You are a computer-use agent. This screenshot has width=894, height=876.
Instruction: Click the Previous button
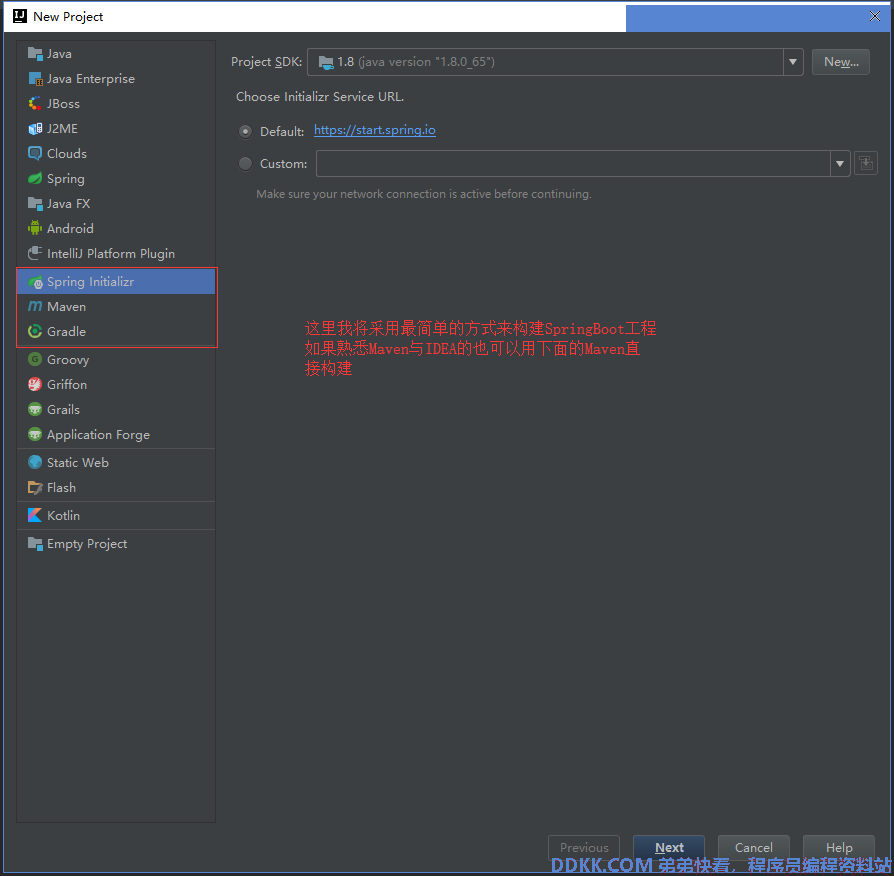point(584,847)
